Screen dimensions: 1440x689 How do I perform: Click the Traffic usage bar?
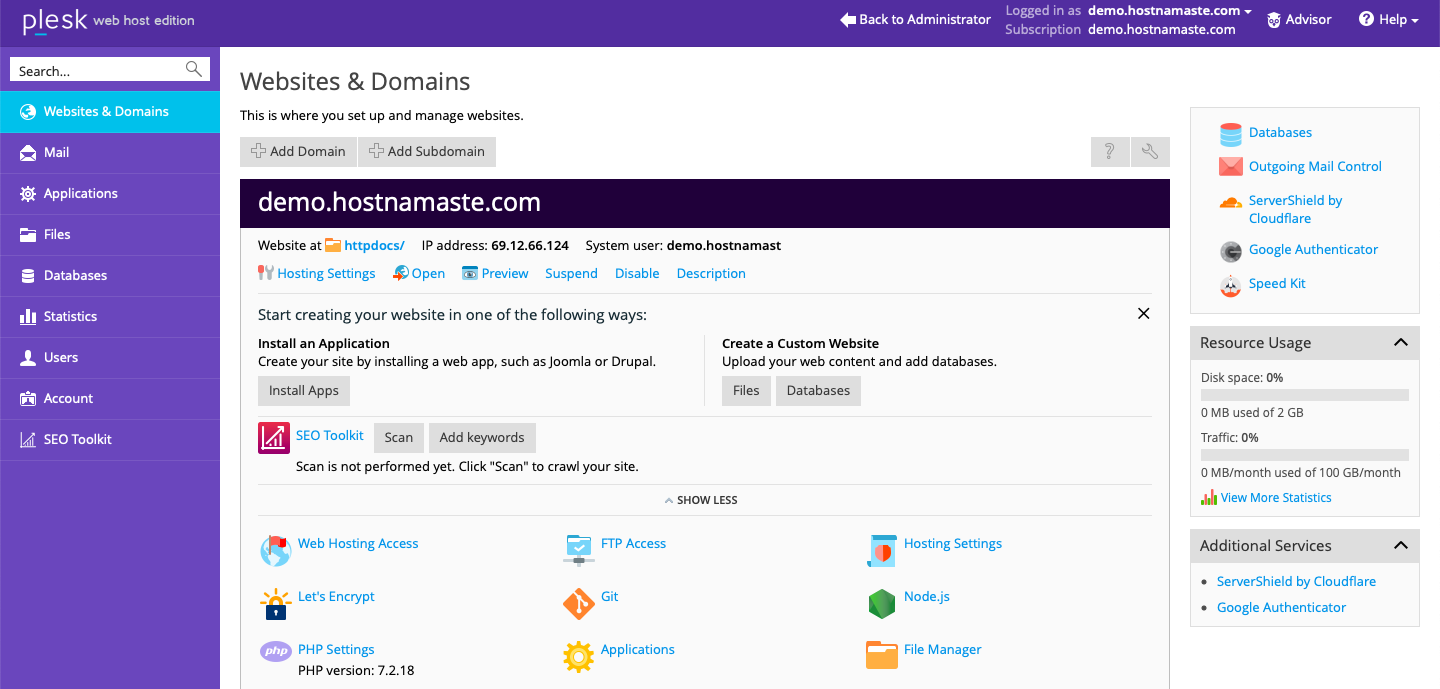pos(1305,455)
